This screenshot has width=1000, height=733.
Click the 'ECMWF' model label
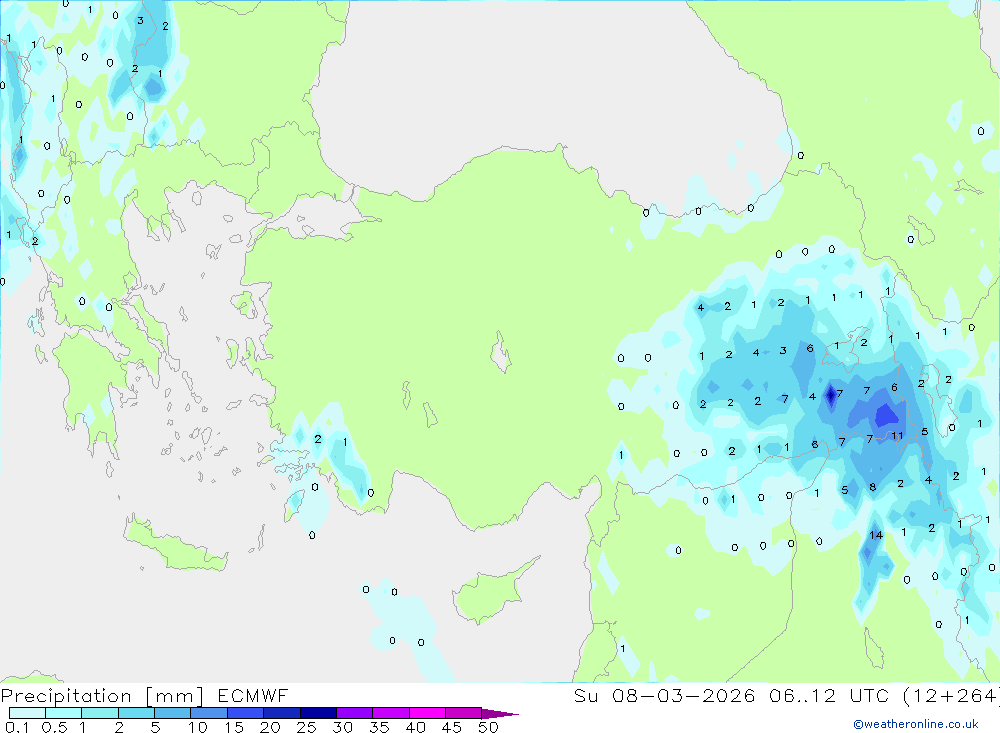253,696
